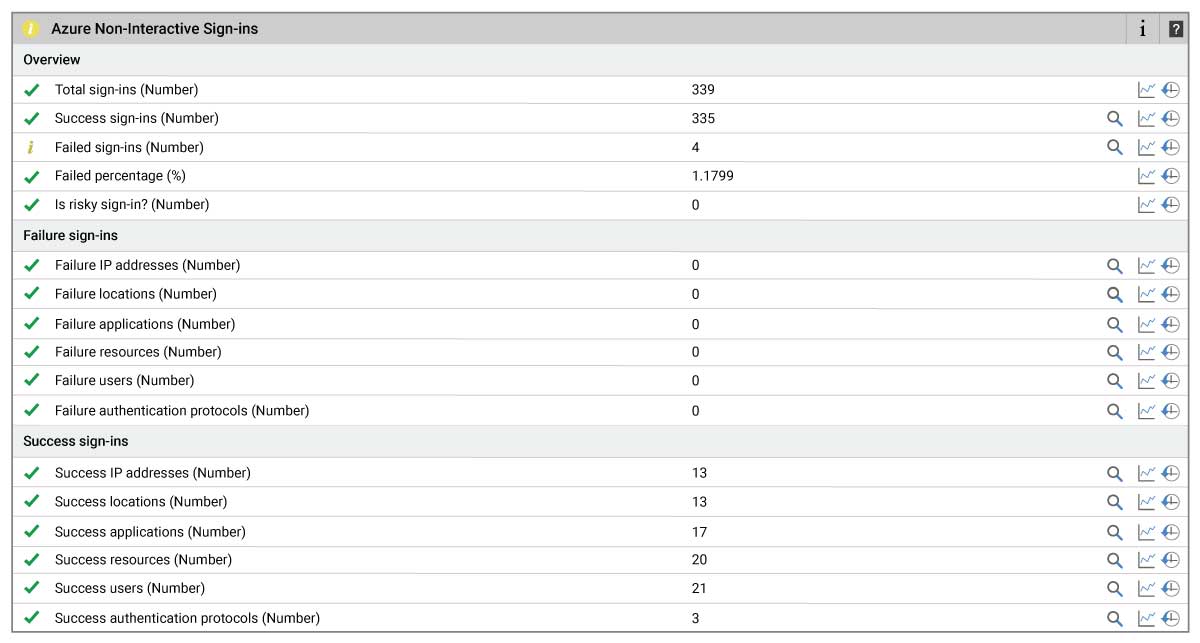Open history clock icon for Failed percentage
The image size is (1200, 643).
pyautogui.click(x=1171, y=176)
